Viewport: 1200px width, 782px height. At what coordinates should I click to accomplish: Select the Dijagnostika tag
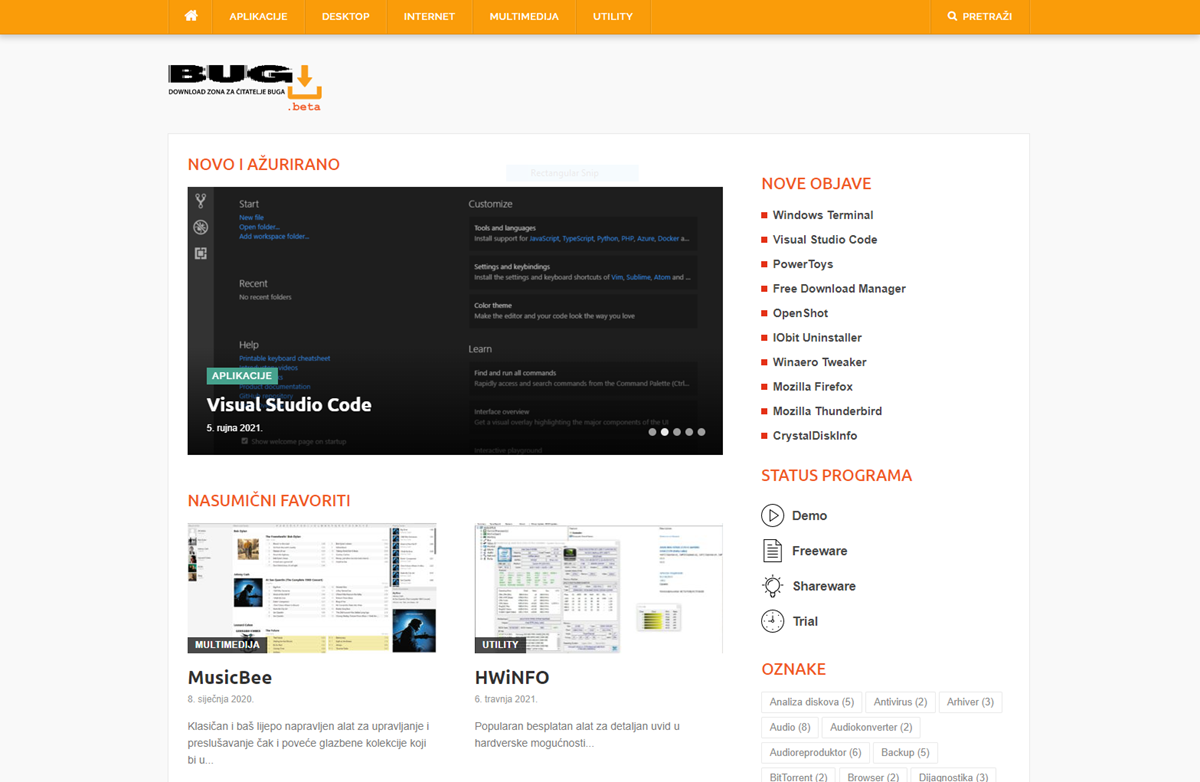953,777
